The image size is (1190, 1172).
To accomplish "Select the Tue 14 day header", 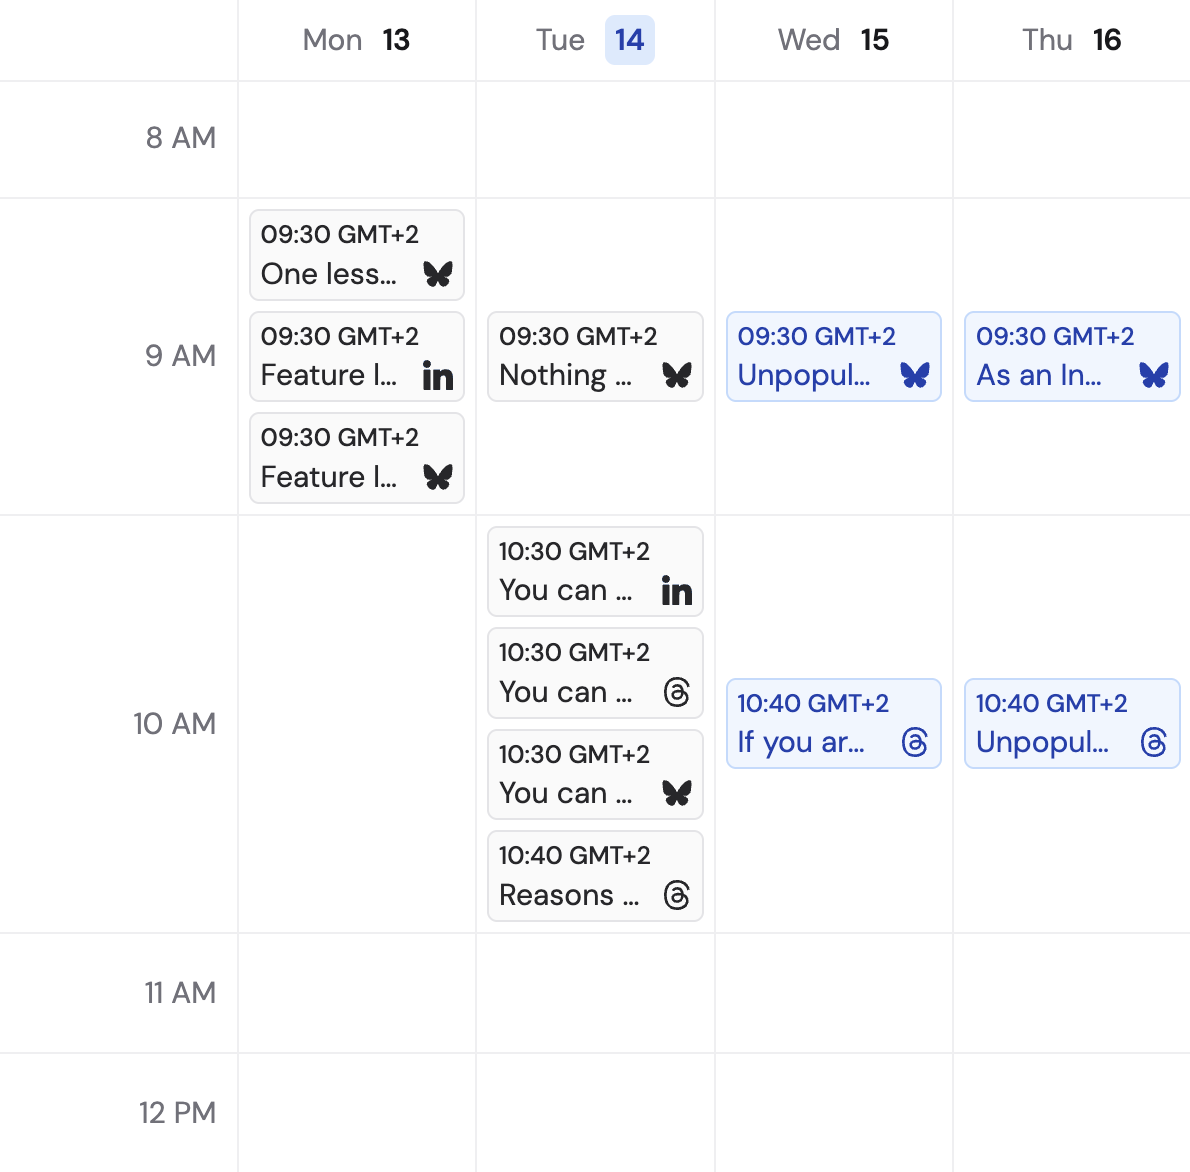I will click(x=595, y=40).
